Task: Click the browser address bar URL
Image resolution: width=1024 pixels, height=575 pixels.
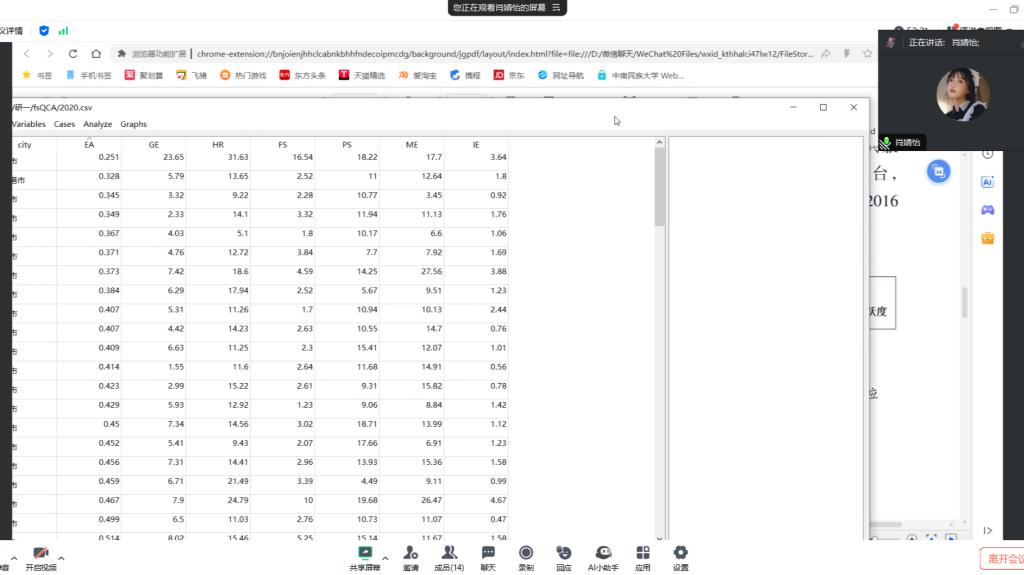Action: [505, 54]
